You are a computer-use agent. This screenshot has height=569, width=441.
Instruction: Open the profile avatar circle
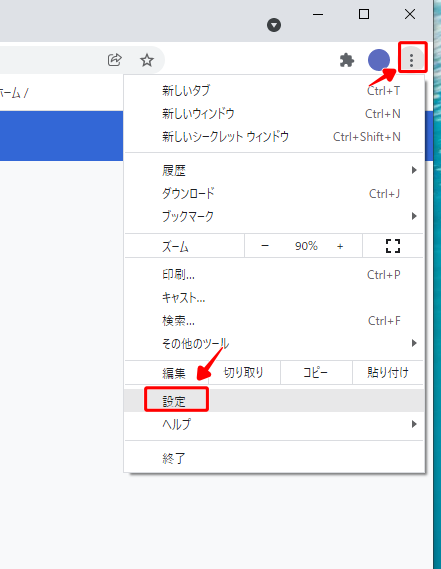[379, 60]
